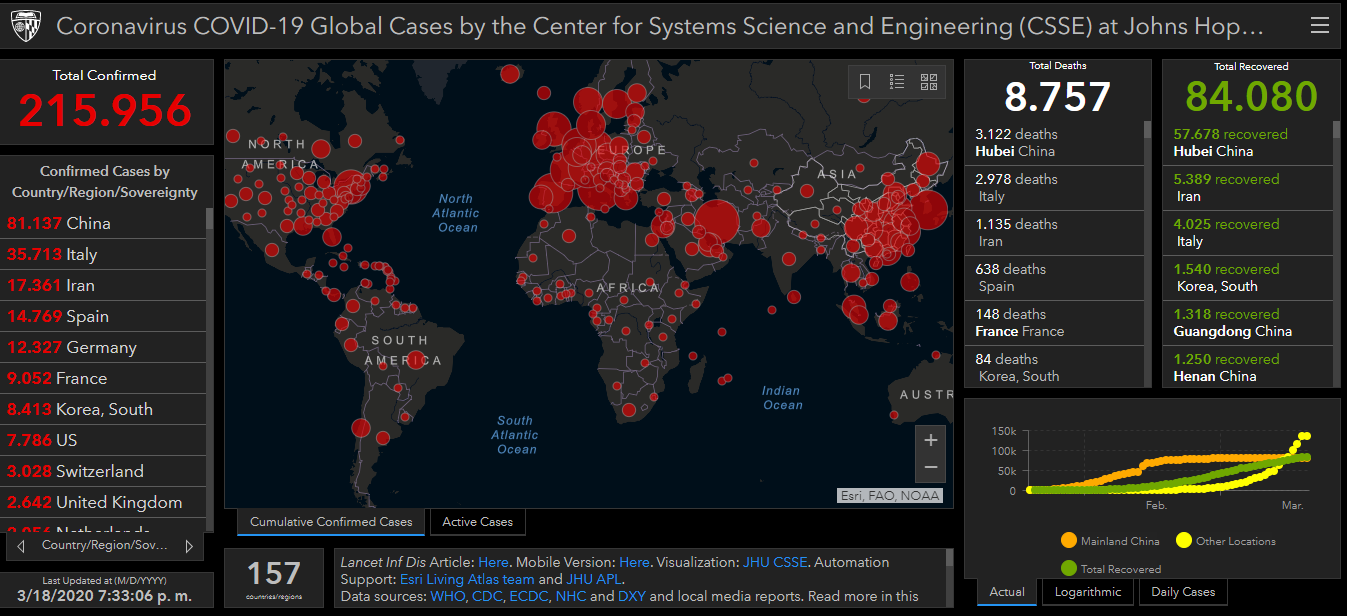
Task: Toggle Other Locations legend series
Action: click(x=1225, y=541)
